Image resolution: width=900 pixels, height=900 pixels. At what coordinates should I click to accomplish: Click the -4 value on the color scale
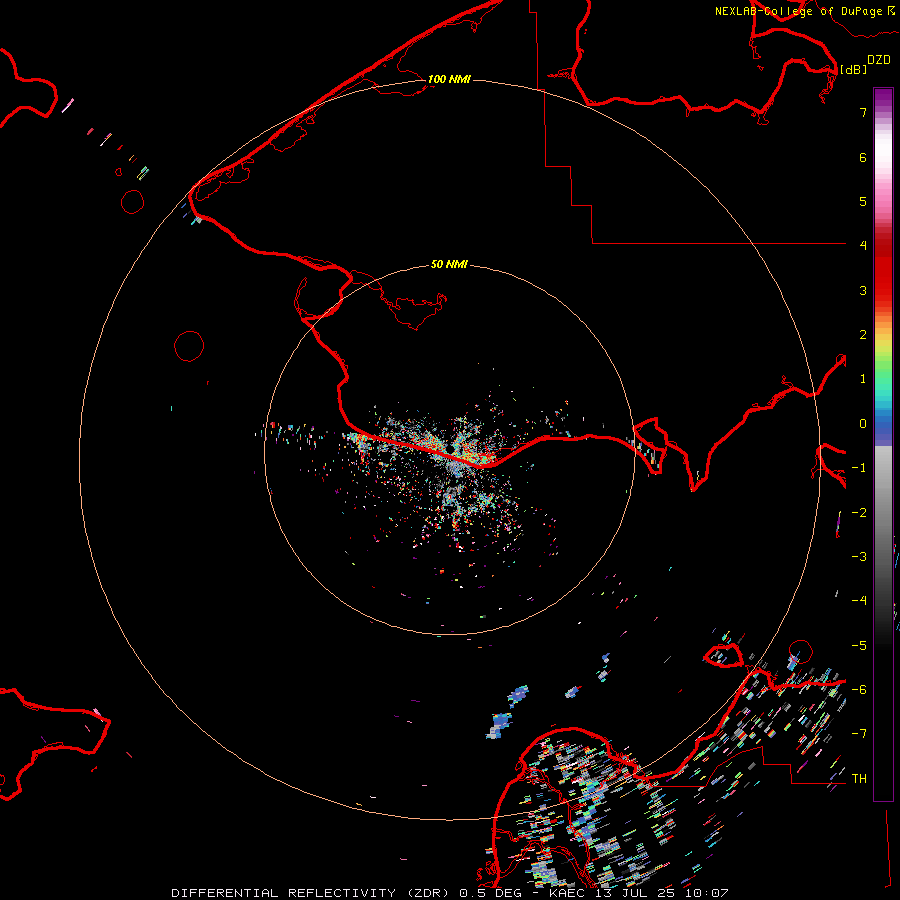(x=859, y=601)
